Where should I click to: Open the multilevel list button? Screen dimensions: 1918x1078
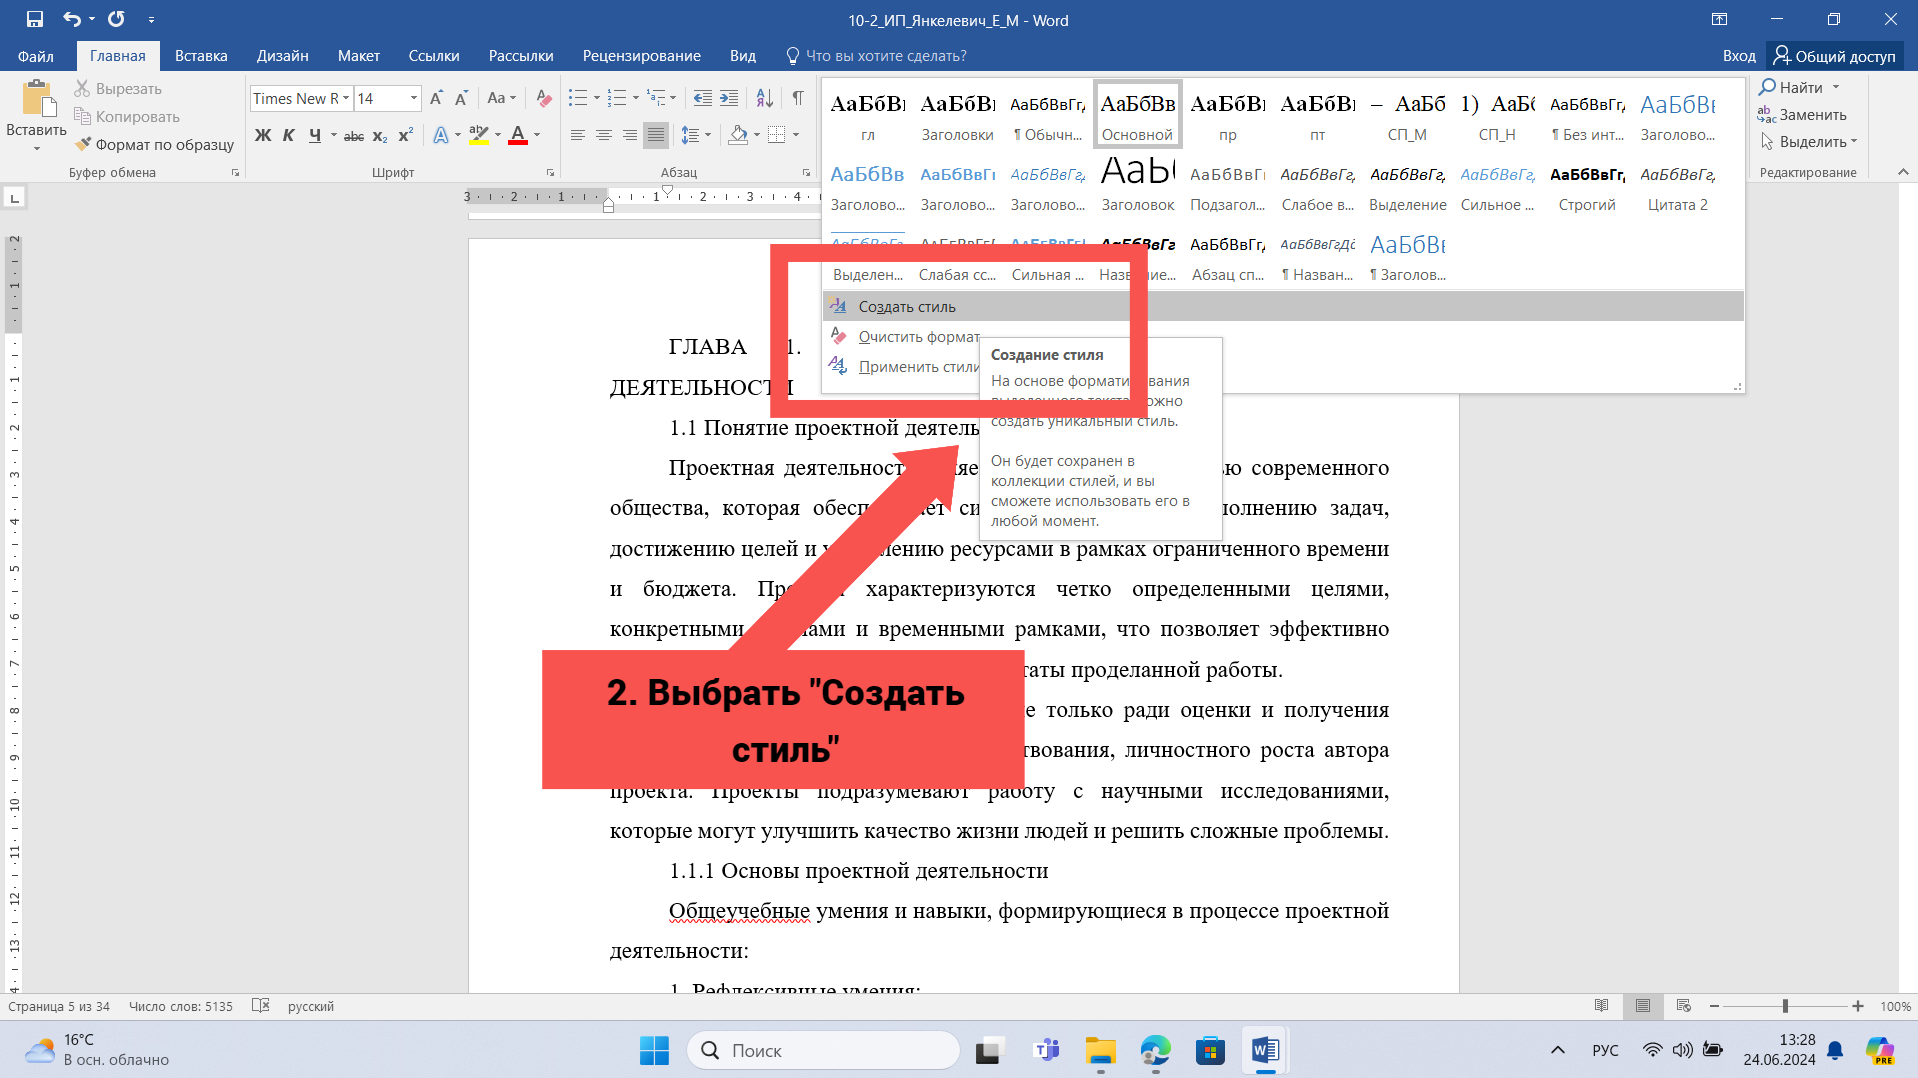656,98
